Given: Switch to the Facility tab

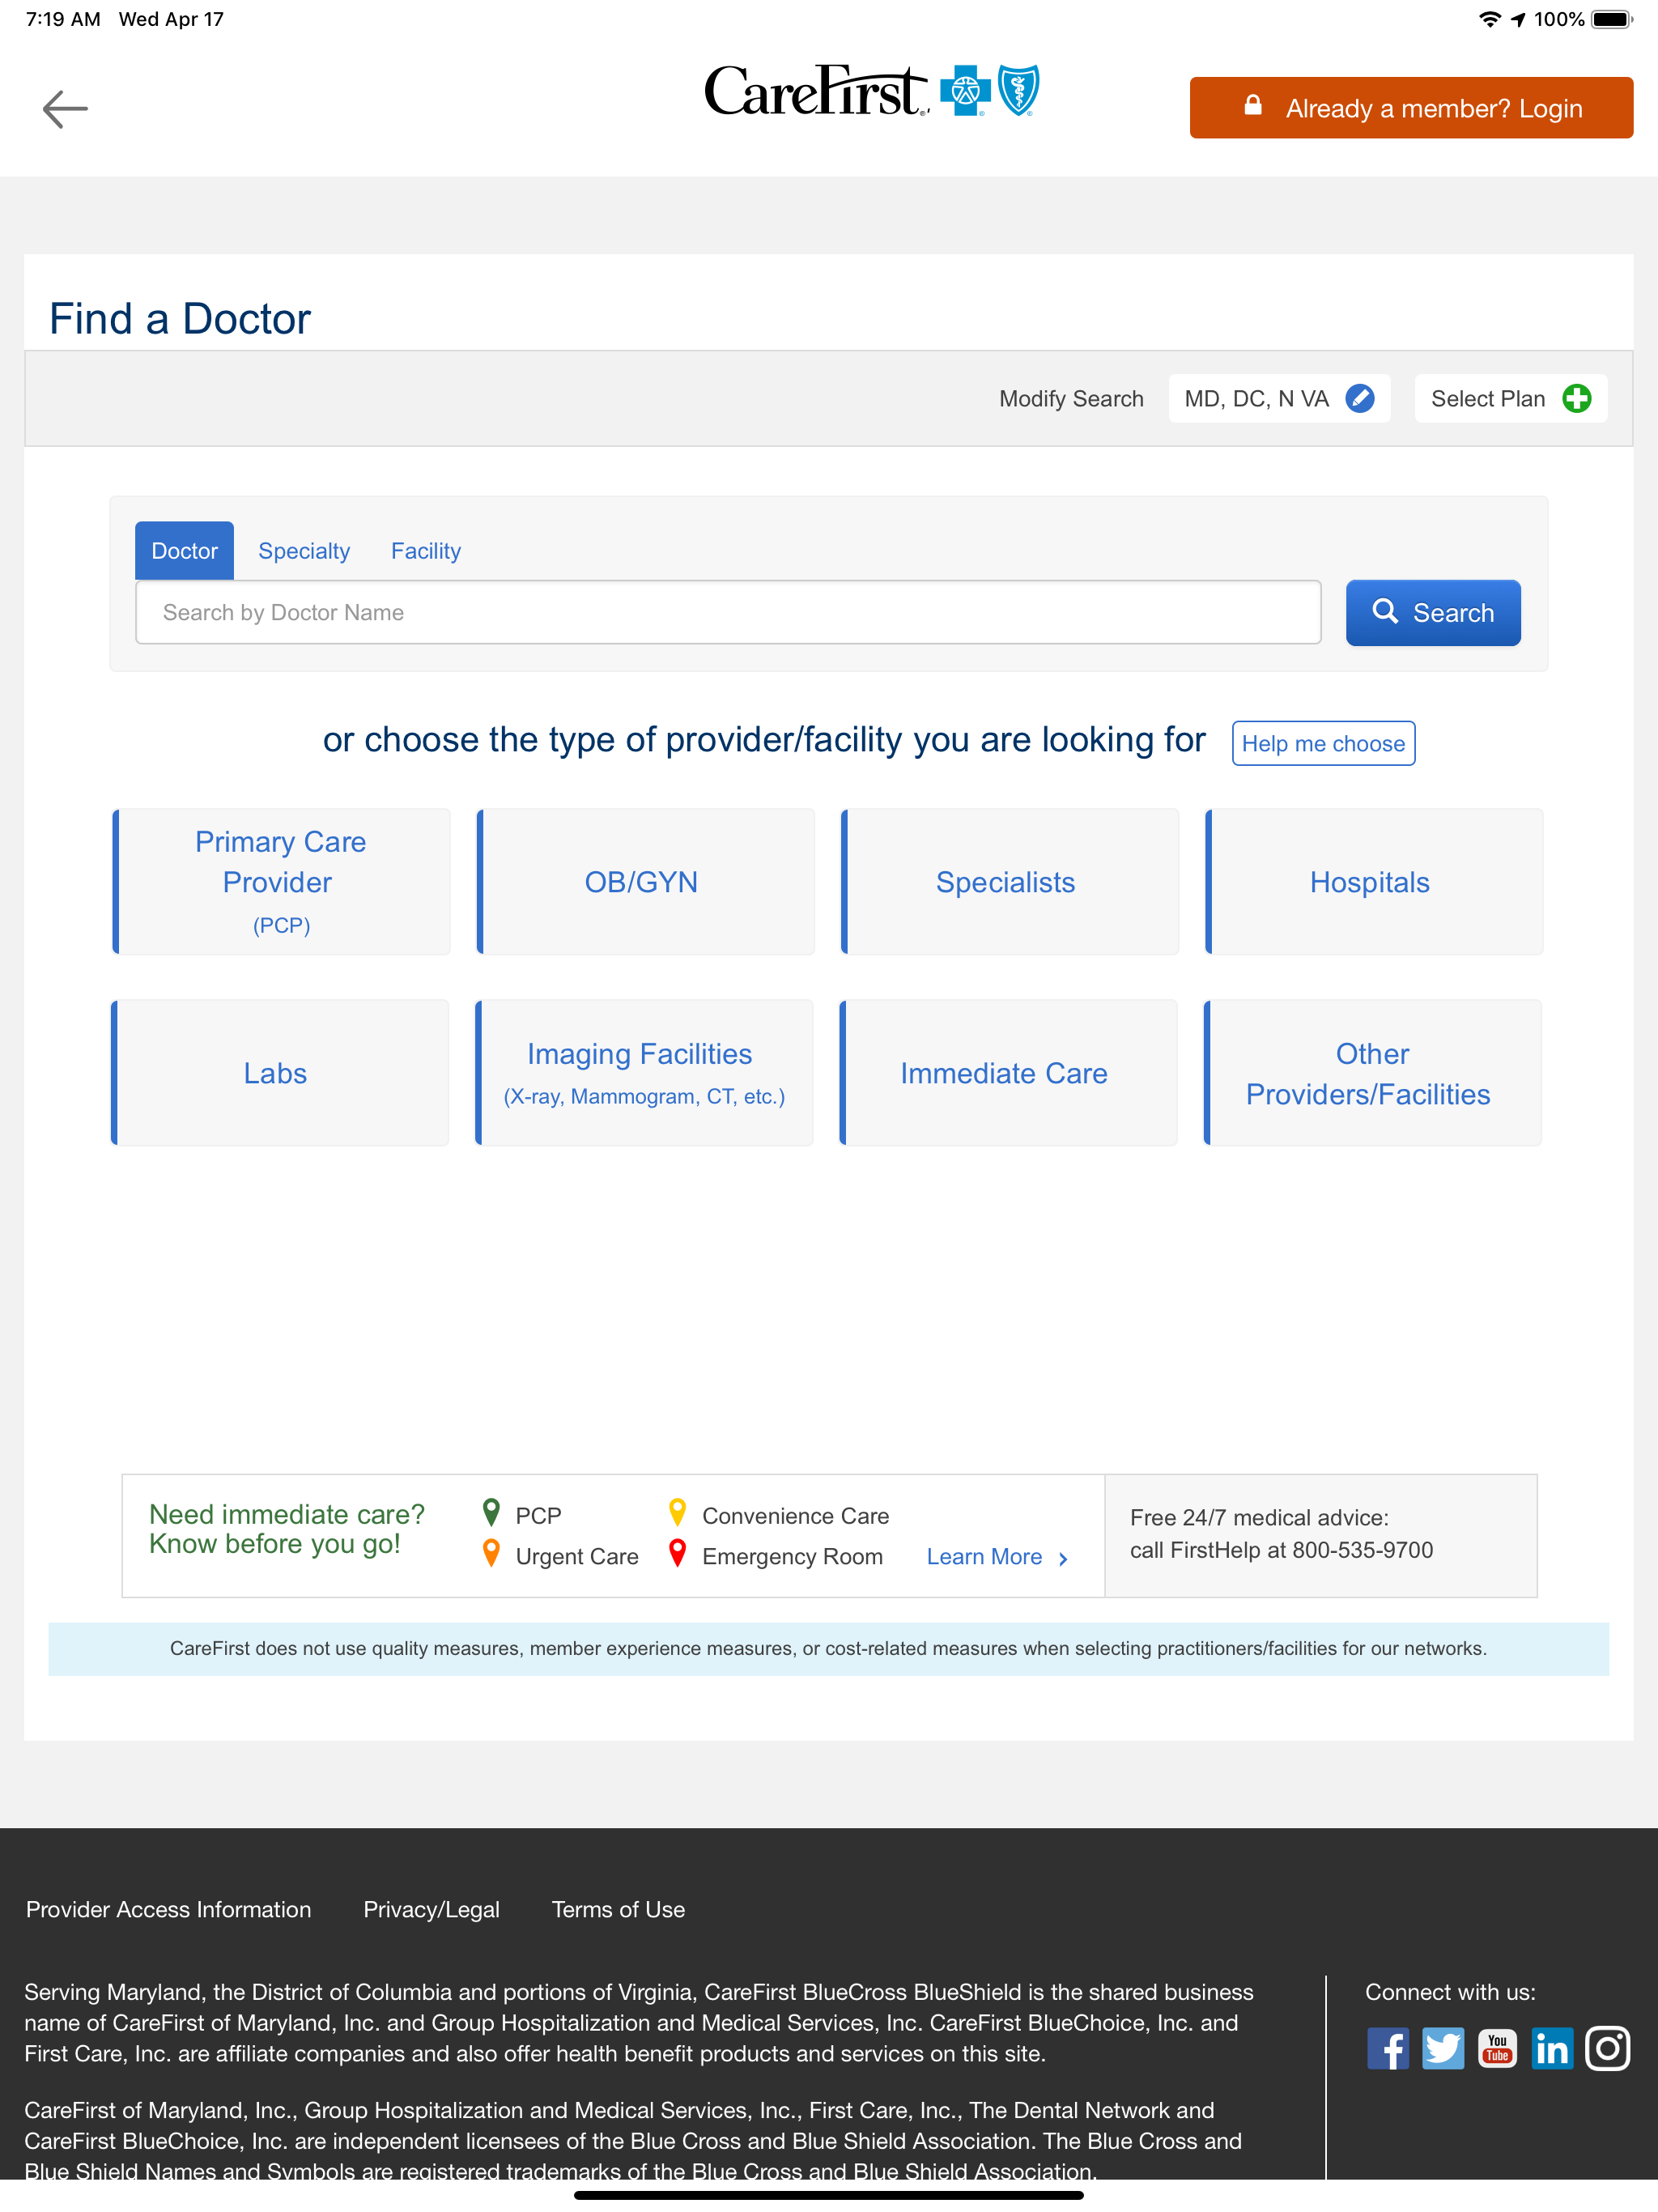Looking at the screenshot, I should (426, 551).
